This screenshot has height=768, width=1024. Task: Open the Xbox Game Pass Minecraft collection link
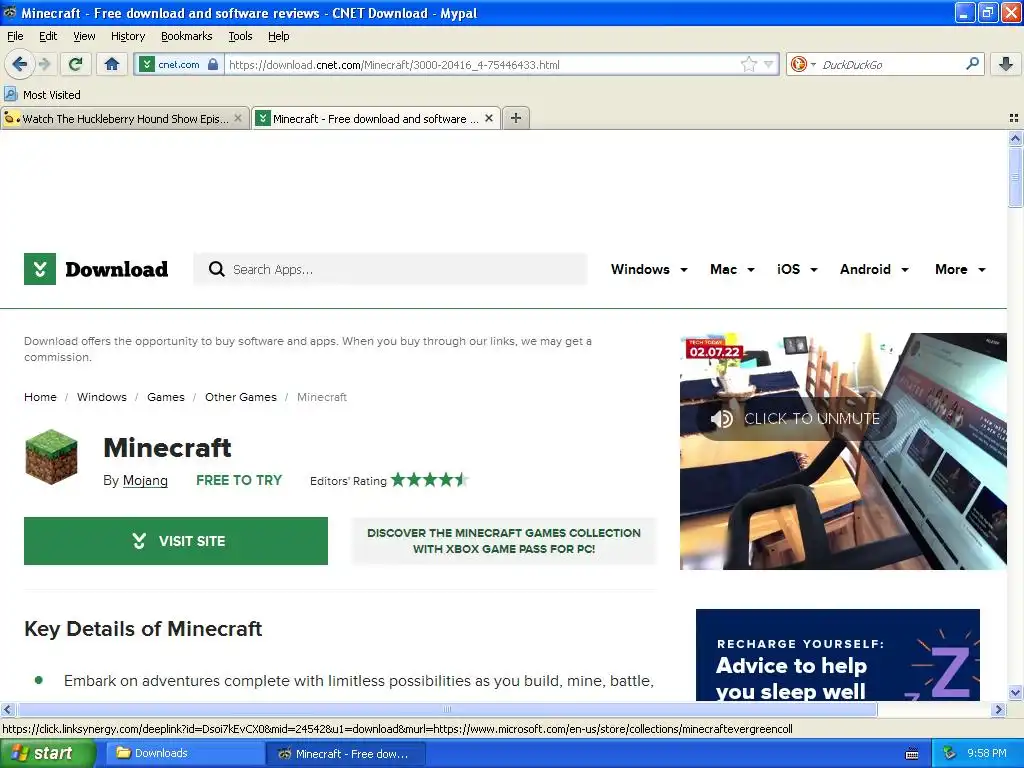pos(504,541)
